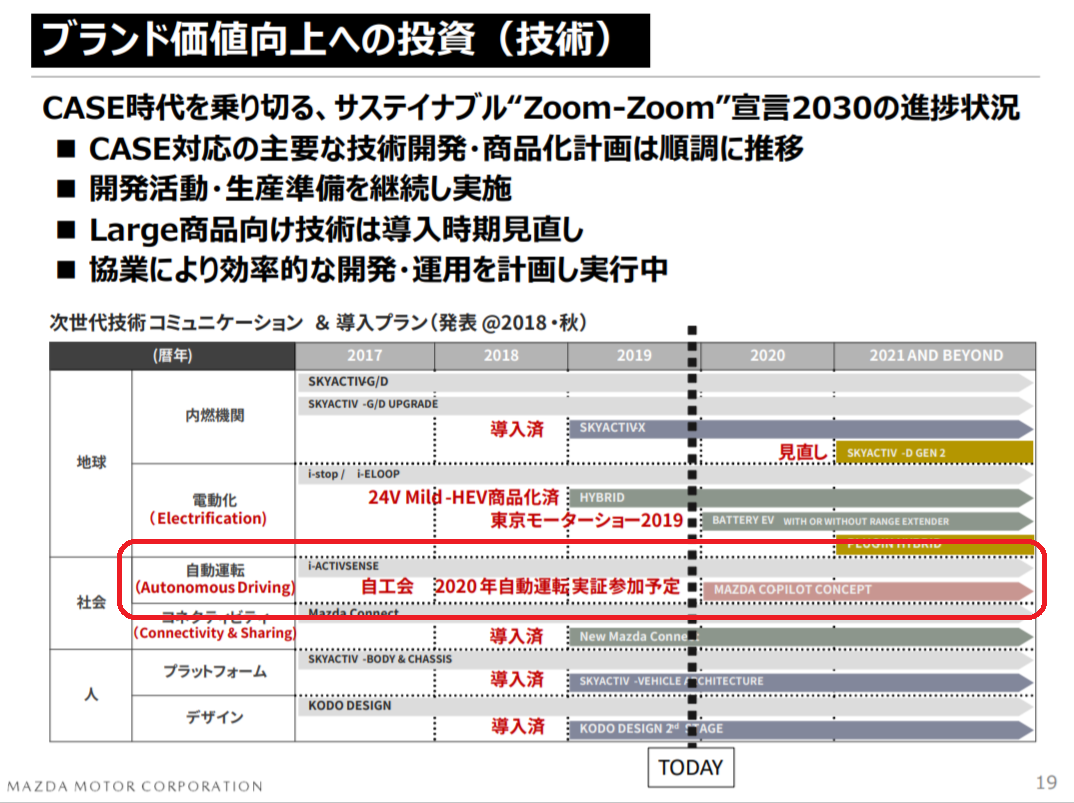The height and width of the screenshot is (803, 1074).
Task: Click the MAZDA COPILOT CONCEPT bar
Action: click(868, 590)
